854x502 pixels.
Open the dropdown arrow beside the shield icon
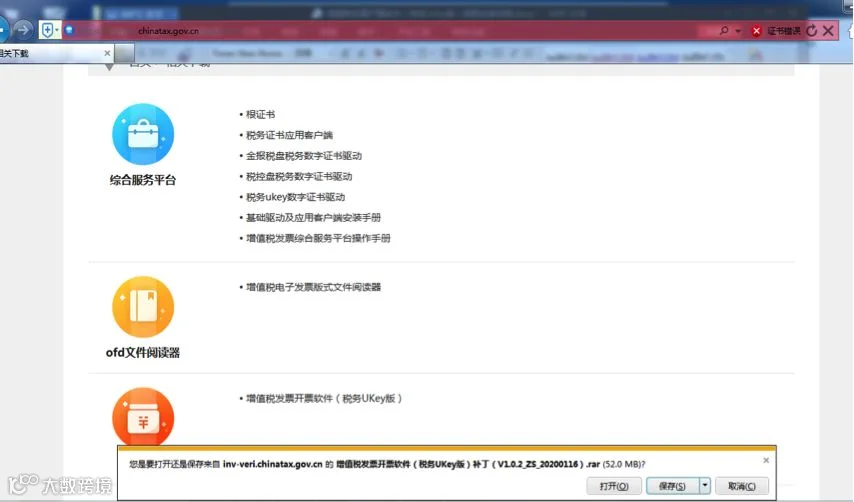[57, 30]
